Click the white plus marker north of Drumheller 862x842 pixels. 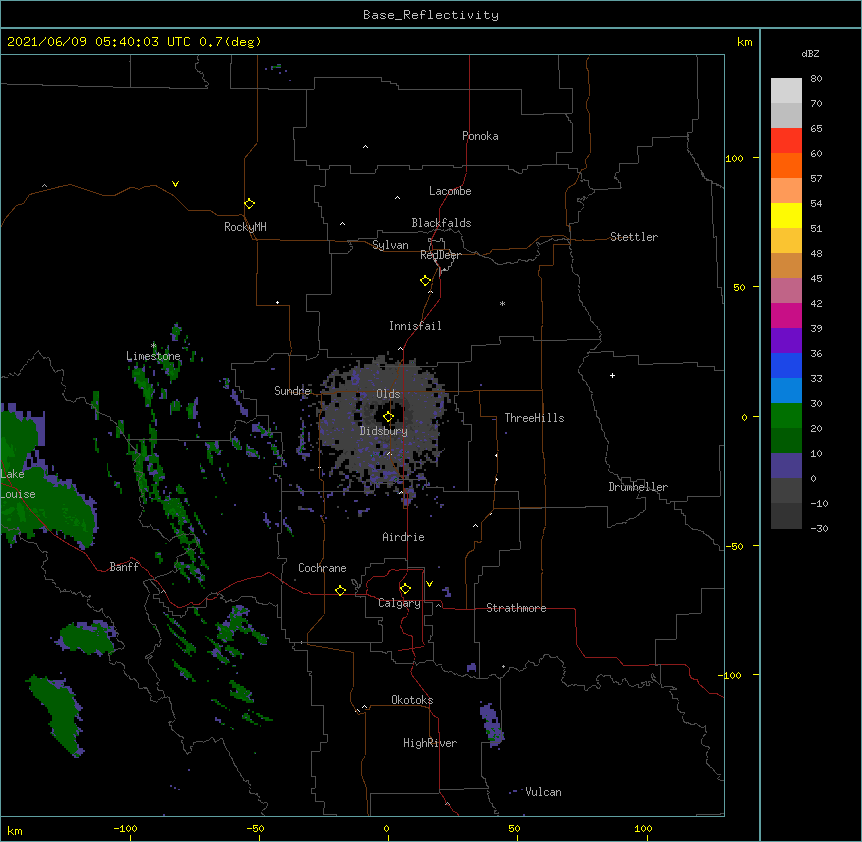pyautogui.click(x=612, y=375)
